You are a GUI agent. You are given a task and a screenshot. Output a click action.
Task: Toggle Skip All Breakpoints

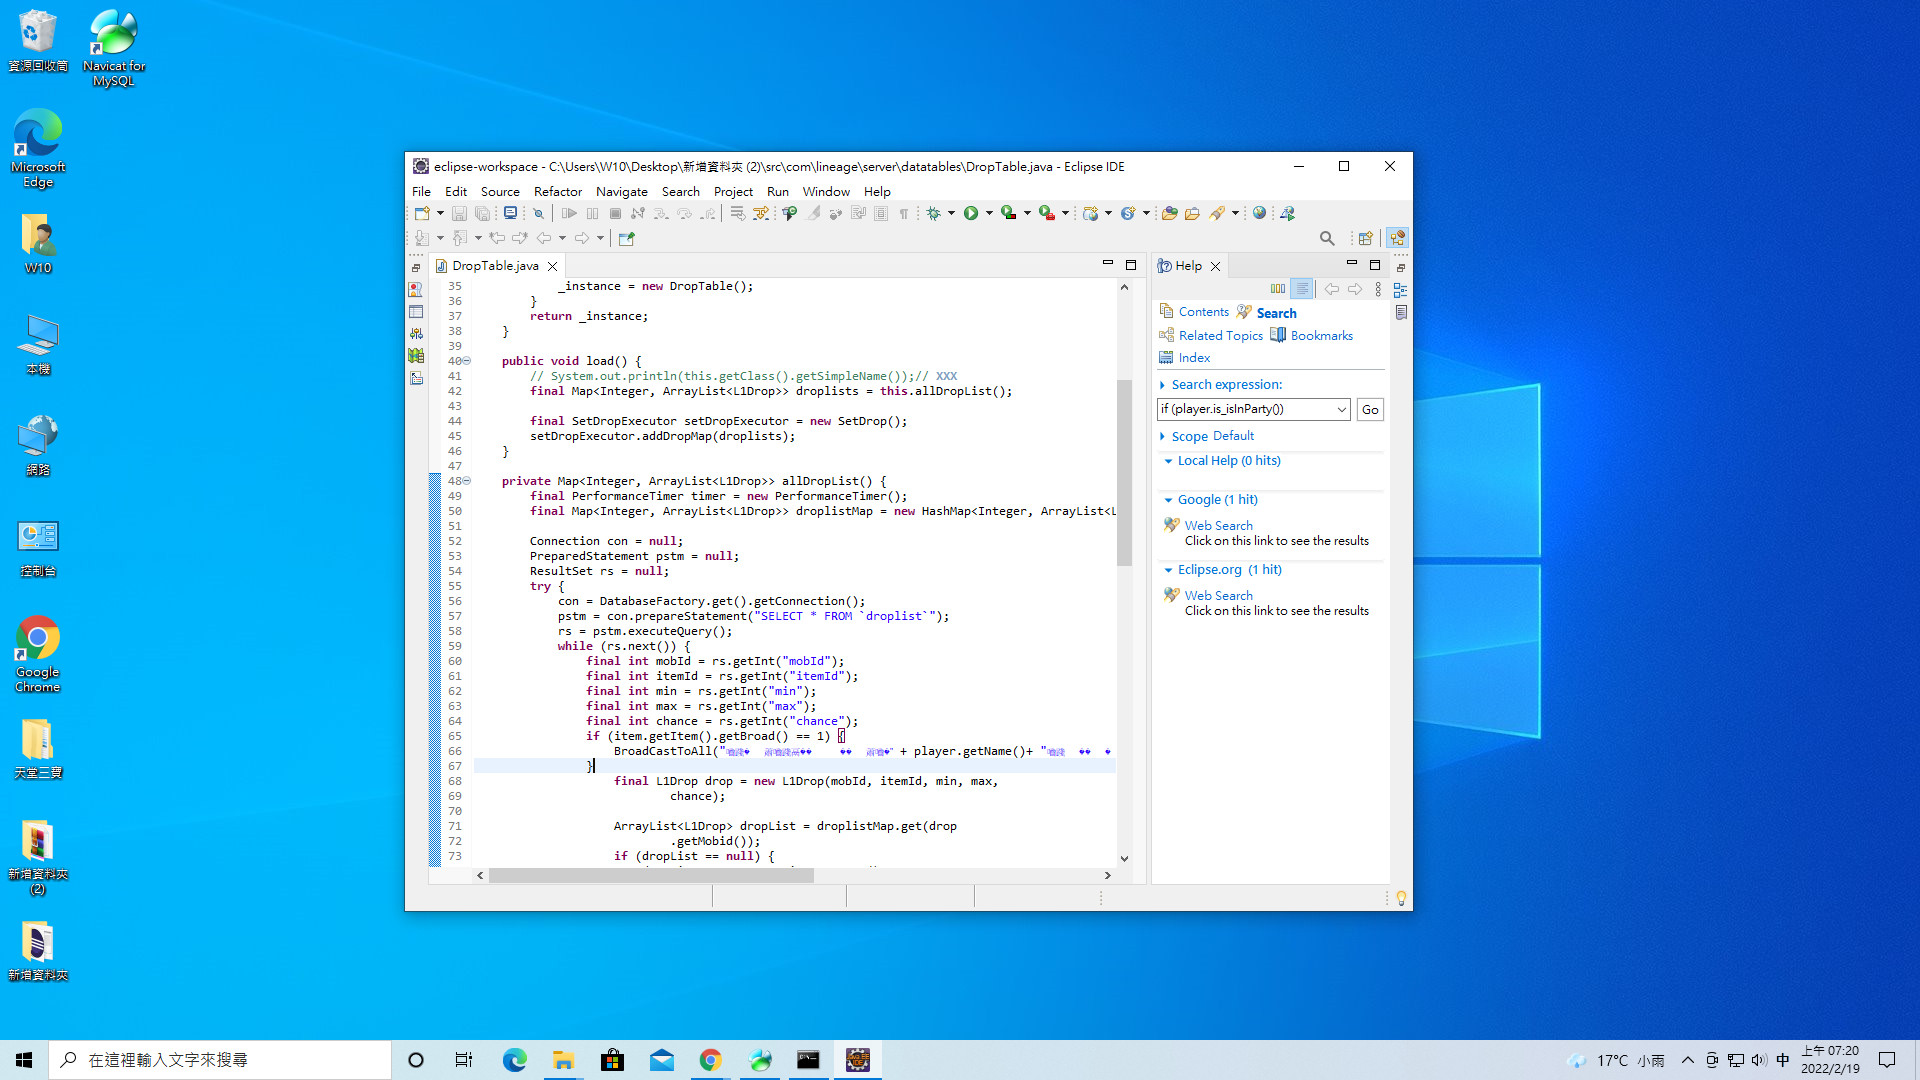(x=538, y=213)
